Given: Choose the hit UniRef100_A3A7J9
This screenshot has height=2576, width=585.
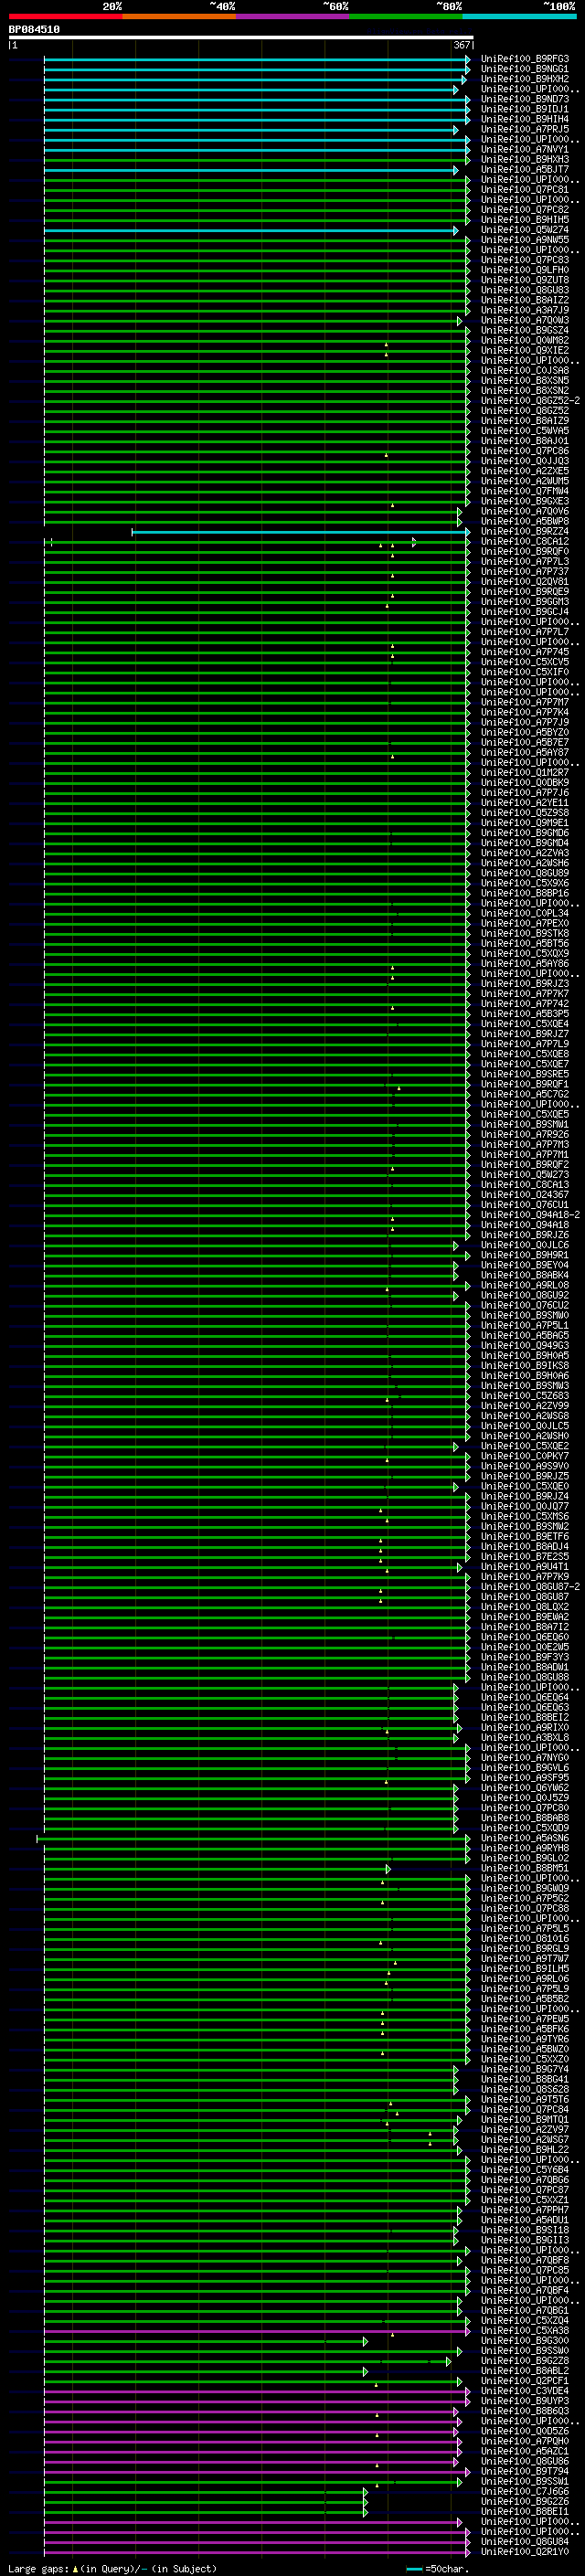Looking at the screenshot, I should point(525,310).
